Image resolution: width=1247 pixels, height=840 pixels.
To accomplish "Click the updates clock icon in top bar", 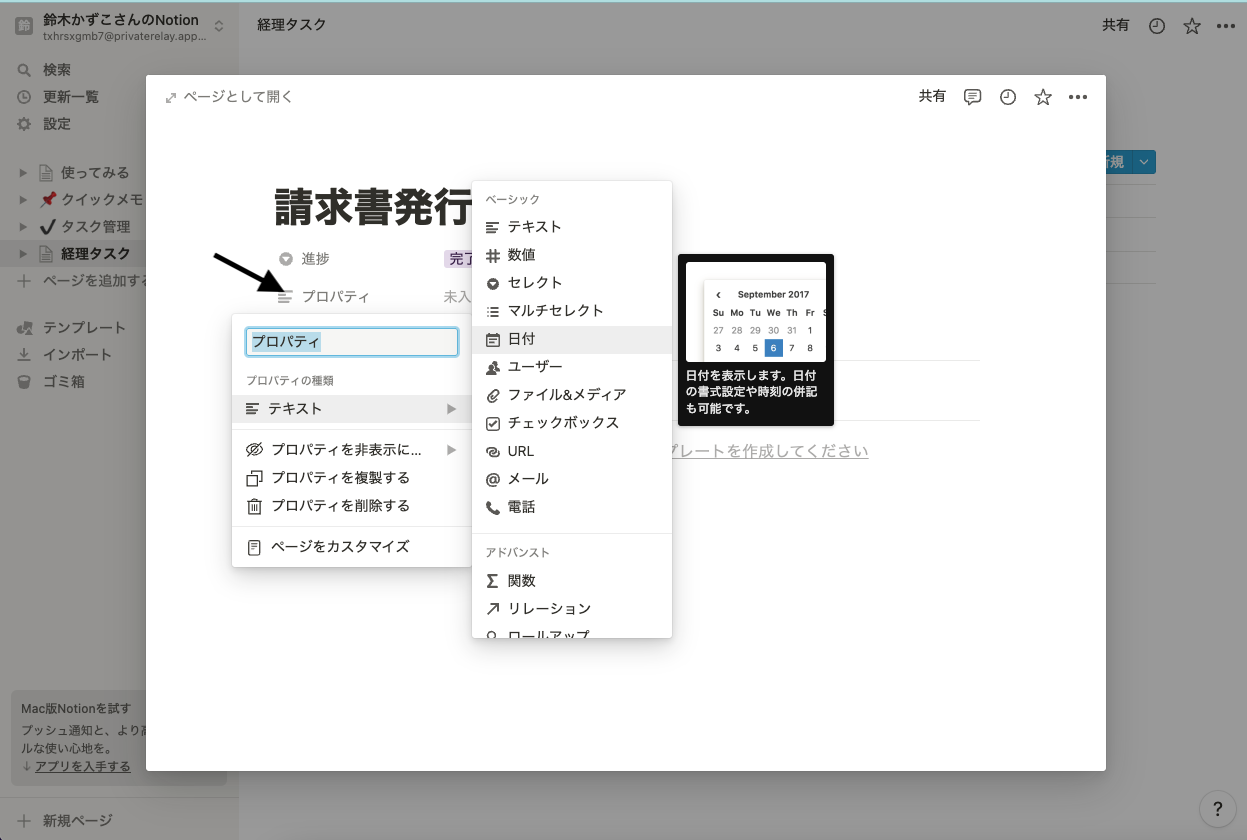I will tap(1157, 27).
